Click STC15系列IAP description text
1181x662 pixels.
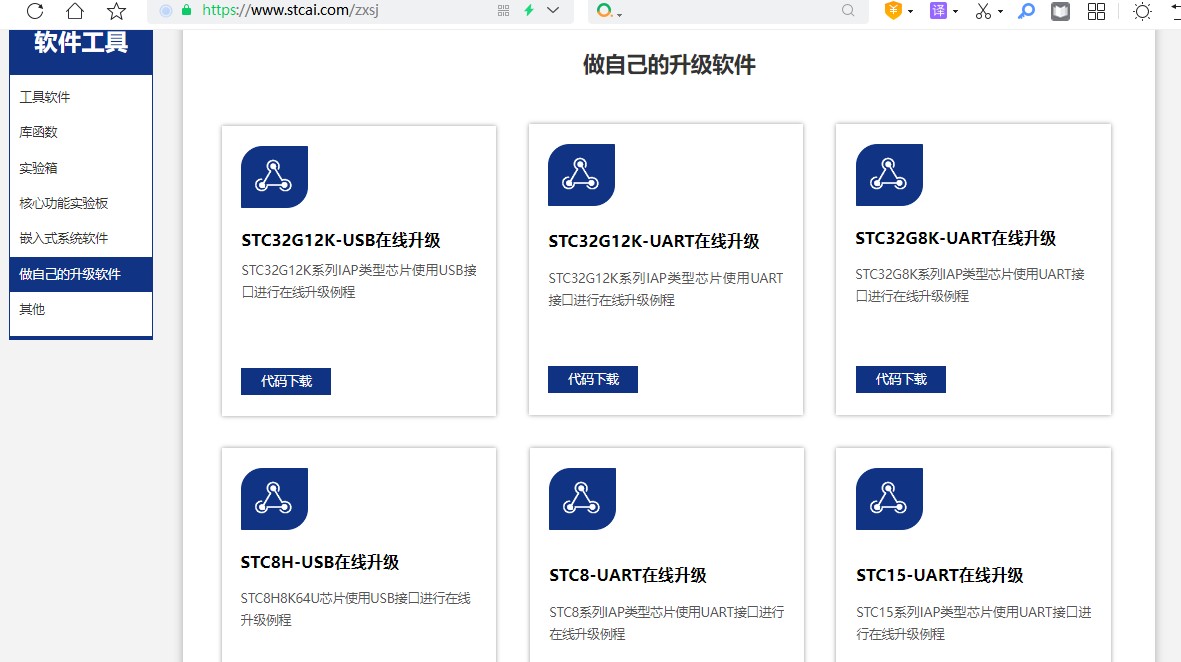coord(974,623)
